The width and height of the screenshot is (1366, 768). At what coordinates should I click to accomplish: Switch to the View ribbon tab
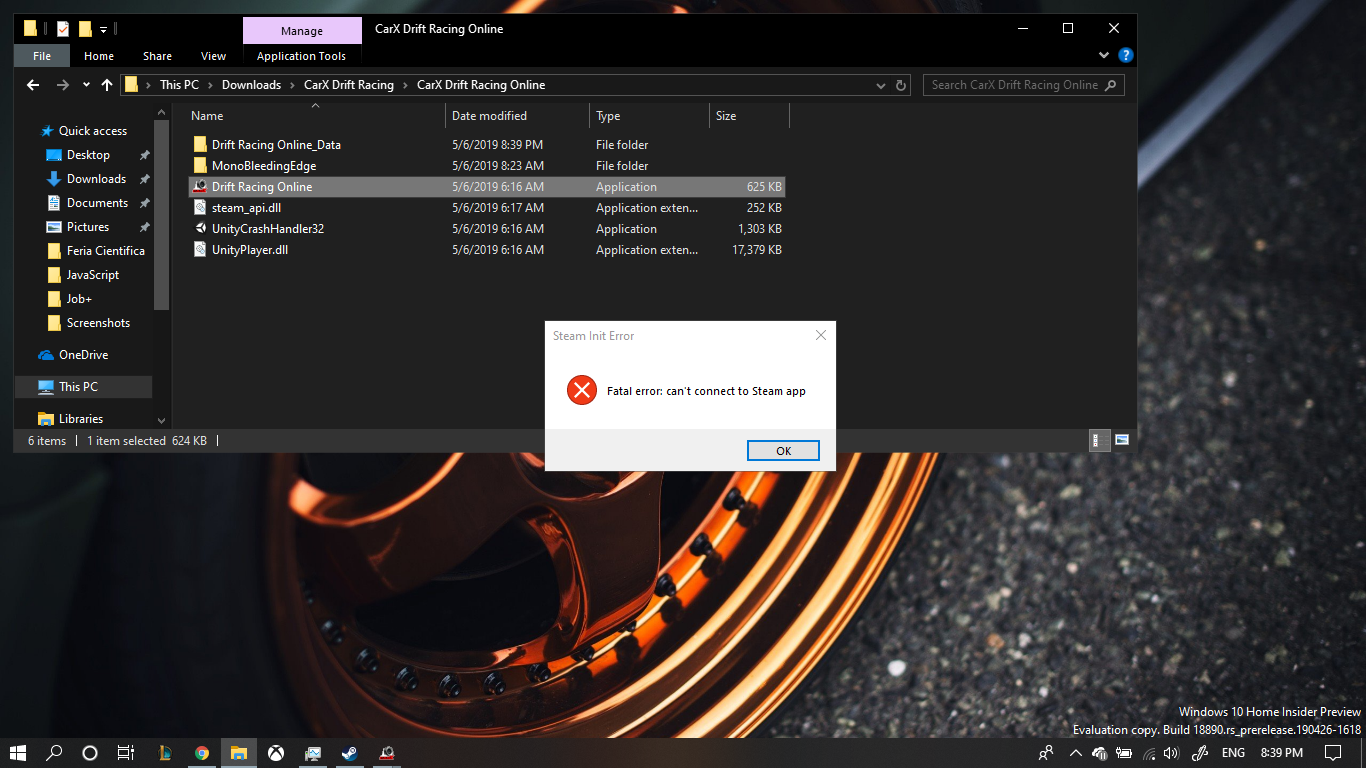pyautogui.click(x=213, y=56)
